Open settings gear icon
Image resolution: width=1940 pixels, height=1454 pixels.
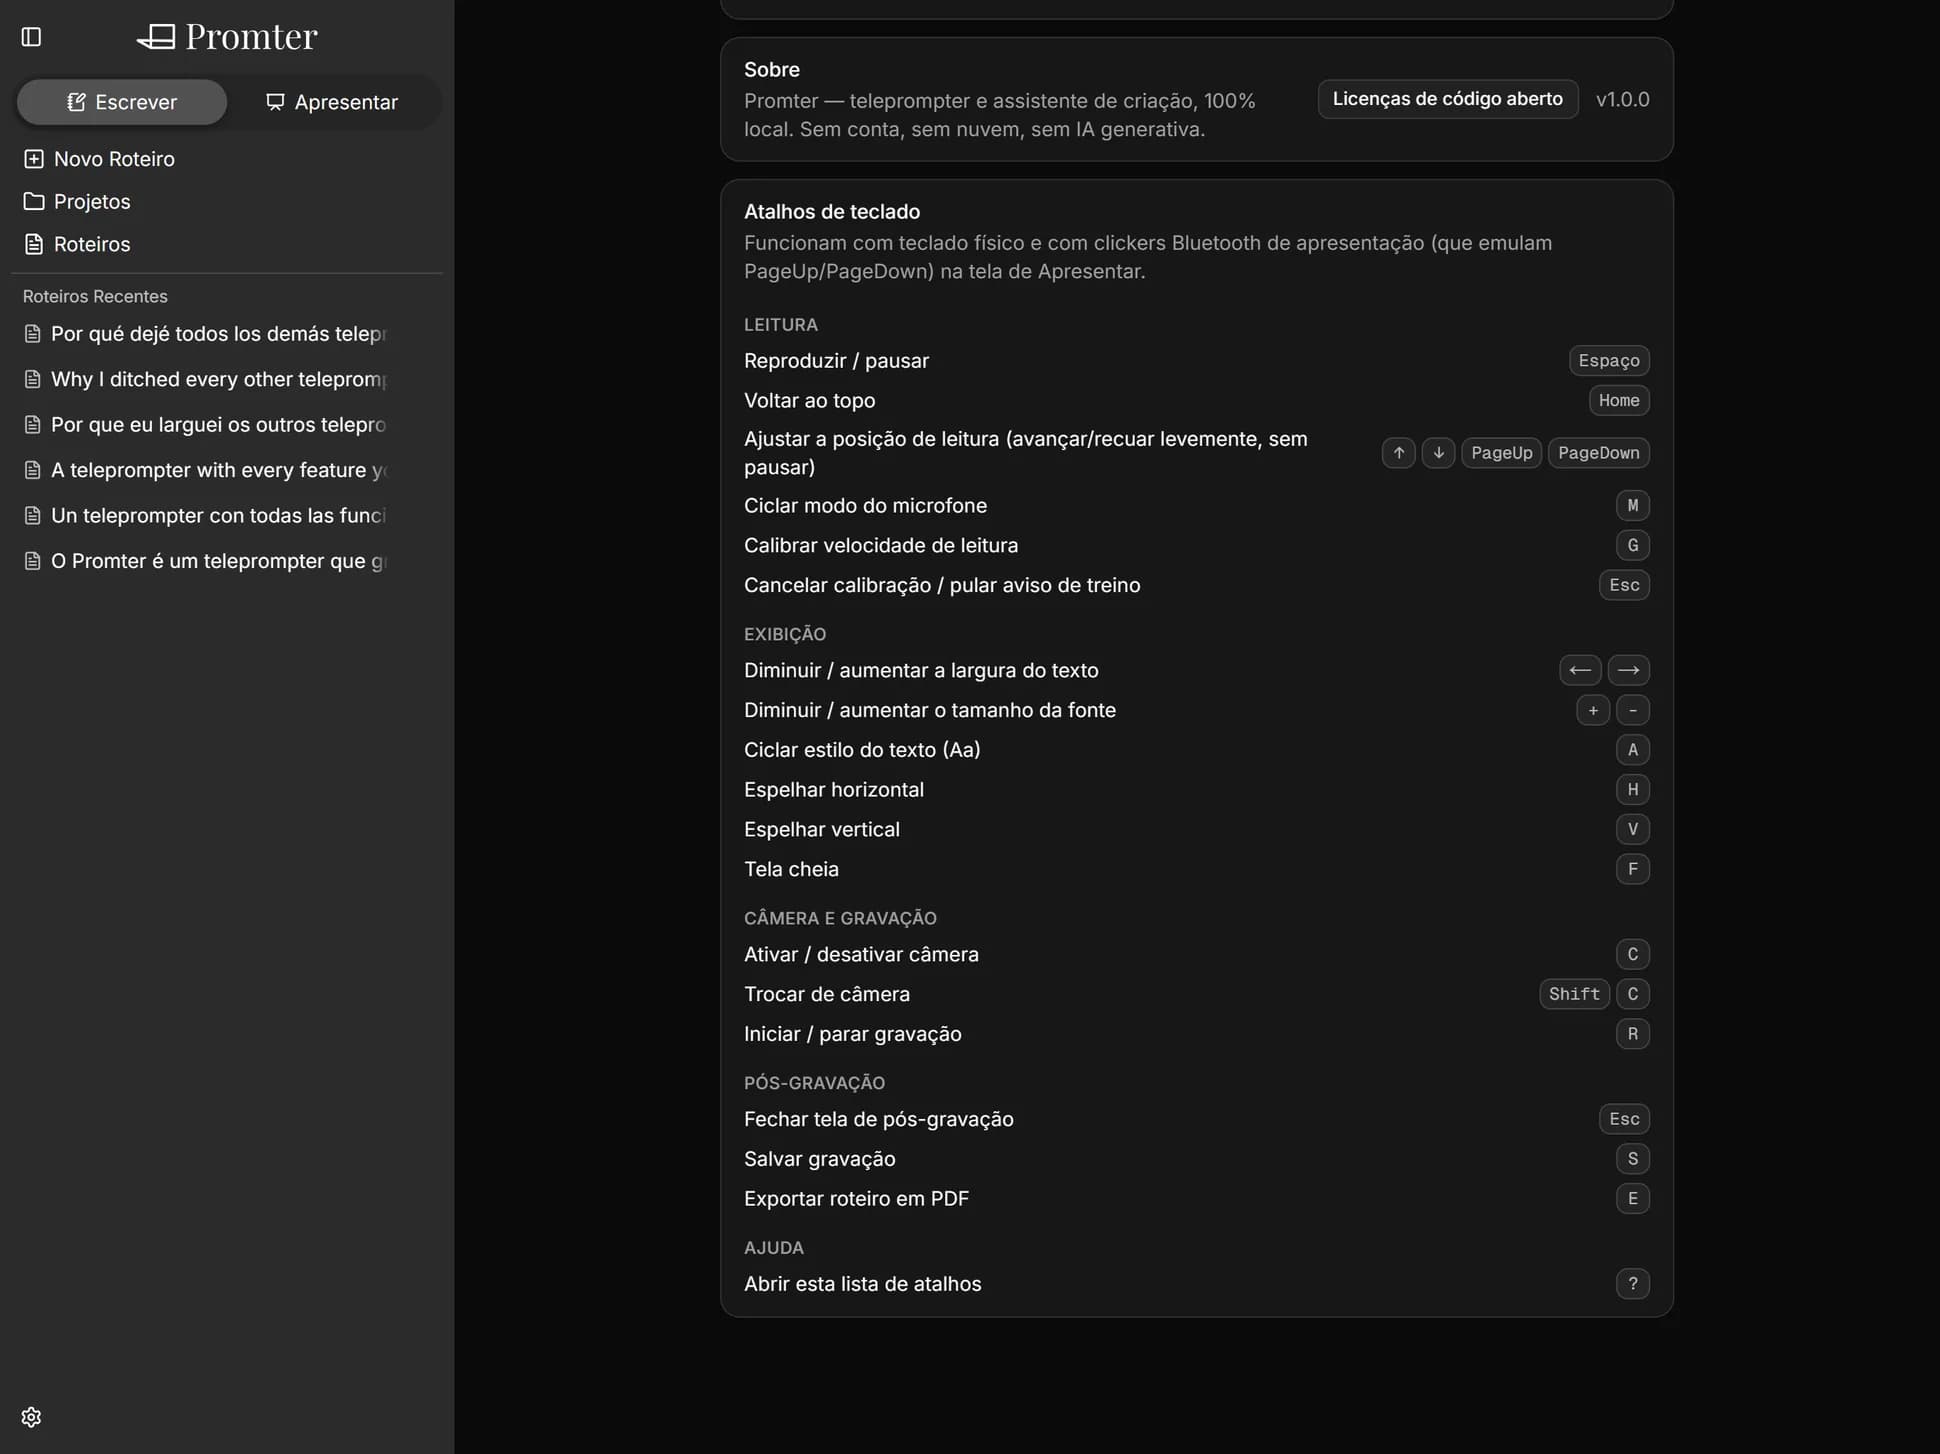pyautogui.click(x=31, y=1417)
